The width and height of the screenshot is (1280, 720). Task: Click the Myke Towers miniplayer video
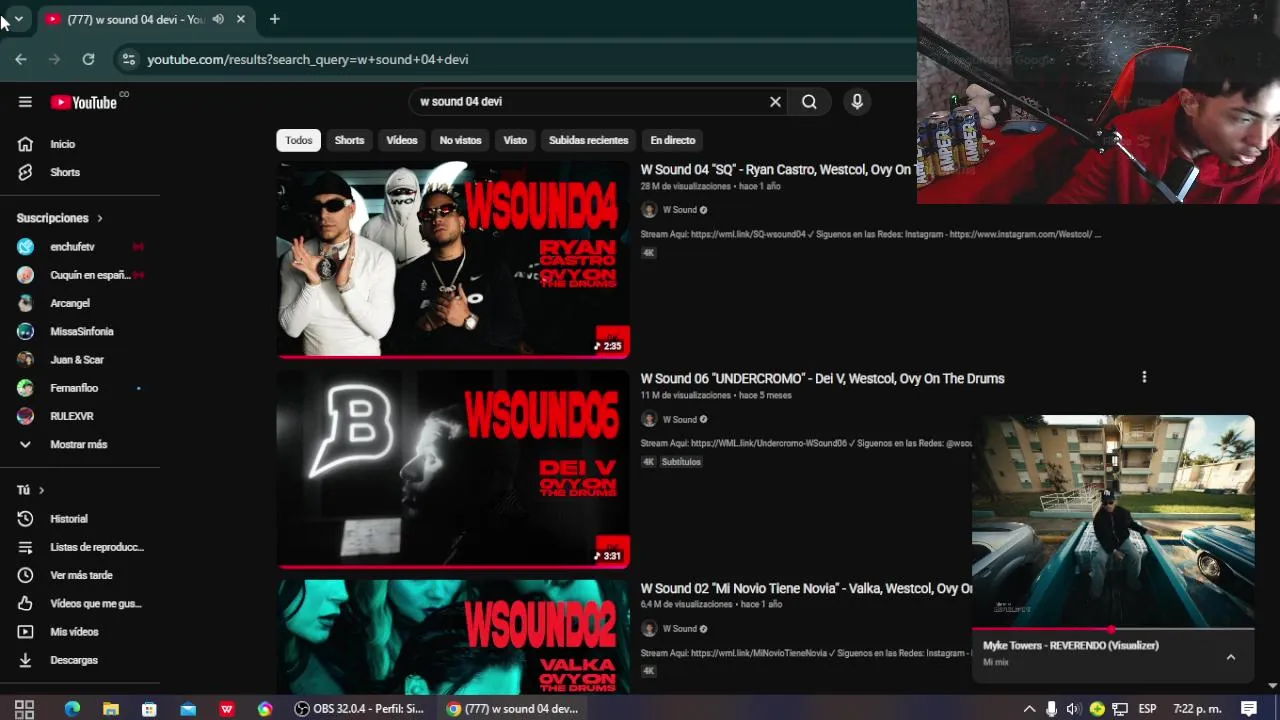coord(1113,521)
